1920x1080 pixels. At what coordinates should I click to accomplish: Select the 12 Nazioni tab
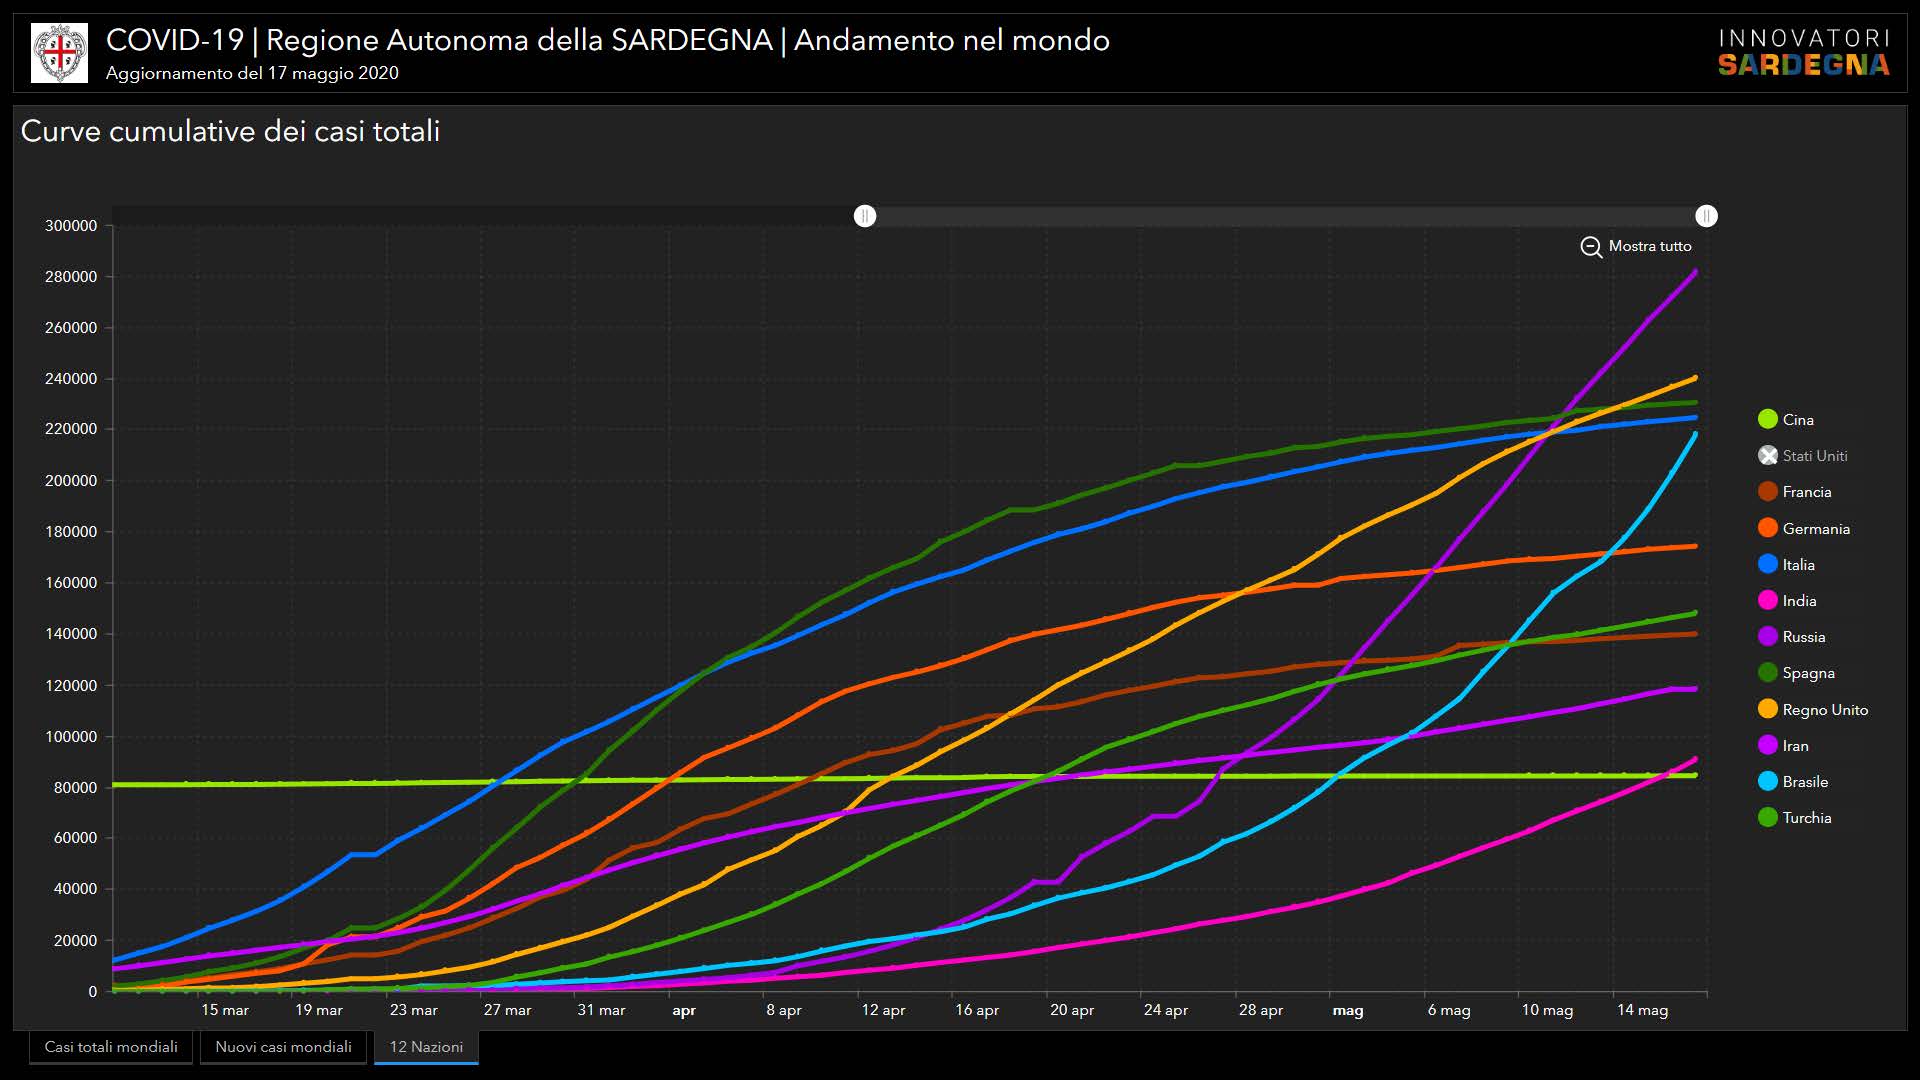click(426, 1047)
